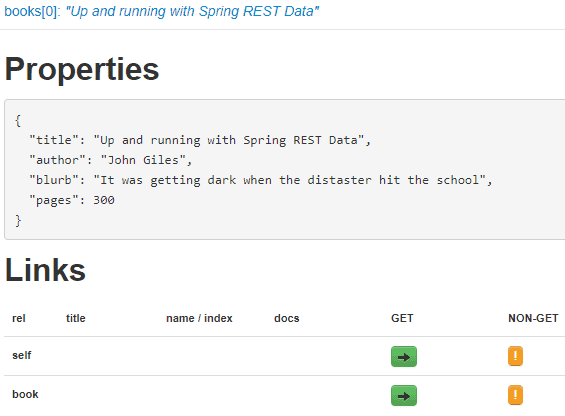The image size is (565, 416).
Task: Click the name / index column header
Action: click(199, 318)
